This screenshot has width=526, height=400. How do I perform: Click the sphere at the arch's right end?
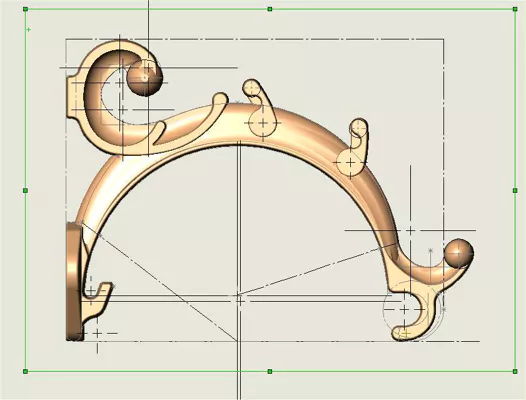[459, 253]
